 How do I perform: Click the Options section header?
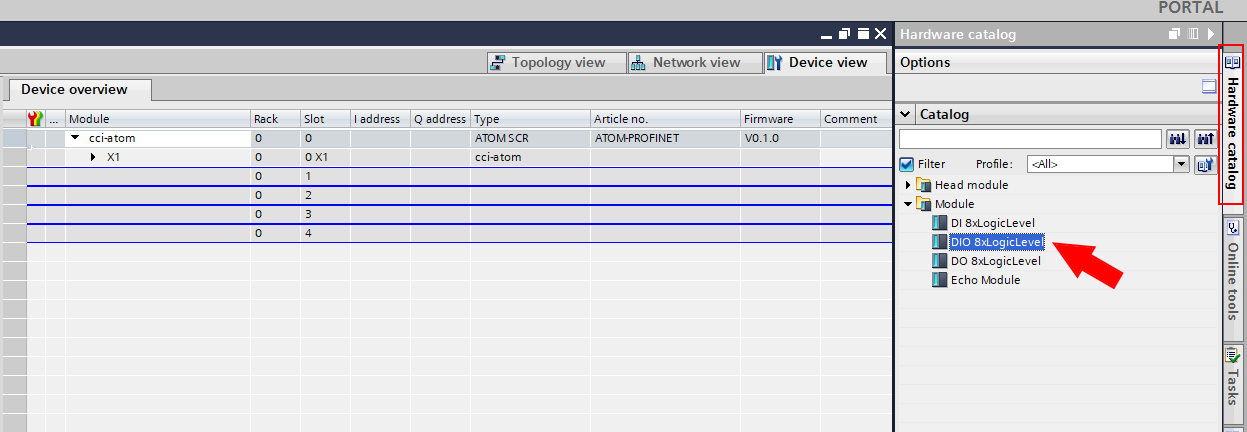[1056, 62]
